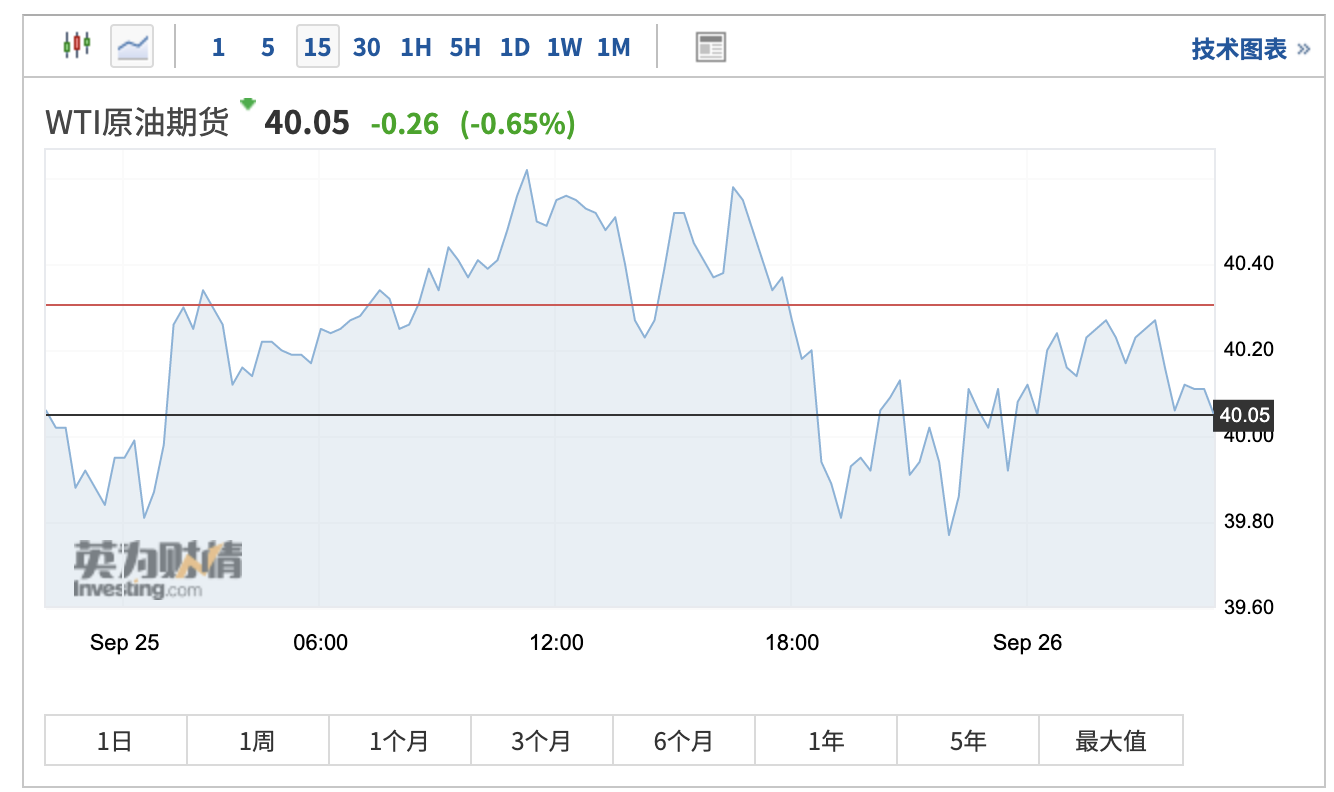Click the 40.05 current price marker
Image resolution: width=1334 pixels, height=792 pixels.
click(1244, 415)
